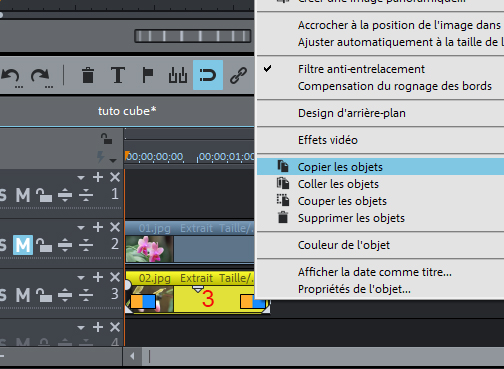The image size is (504, 369).
Task: Choose 'Supprimer les objets' menu entry
Action: click(380, 218)
